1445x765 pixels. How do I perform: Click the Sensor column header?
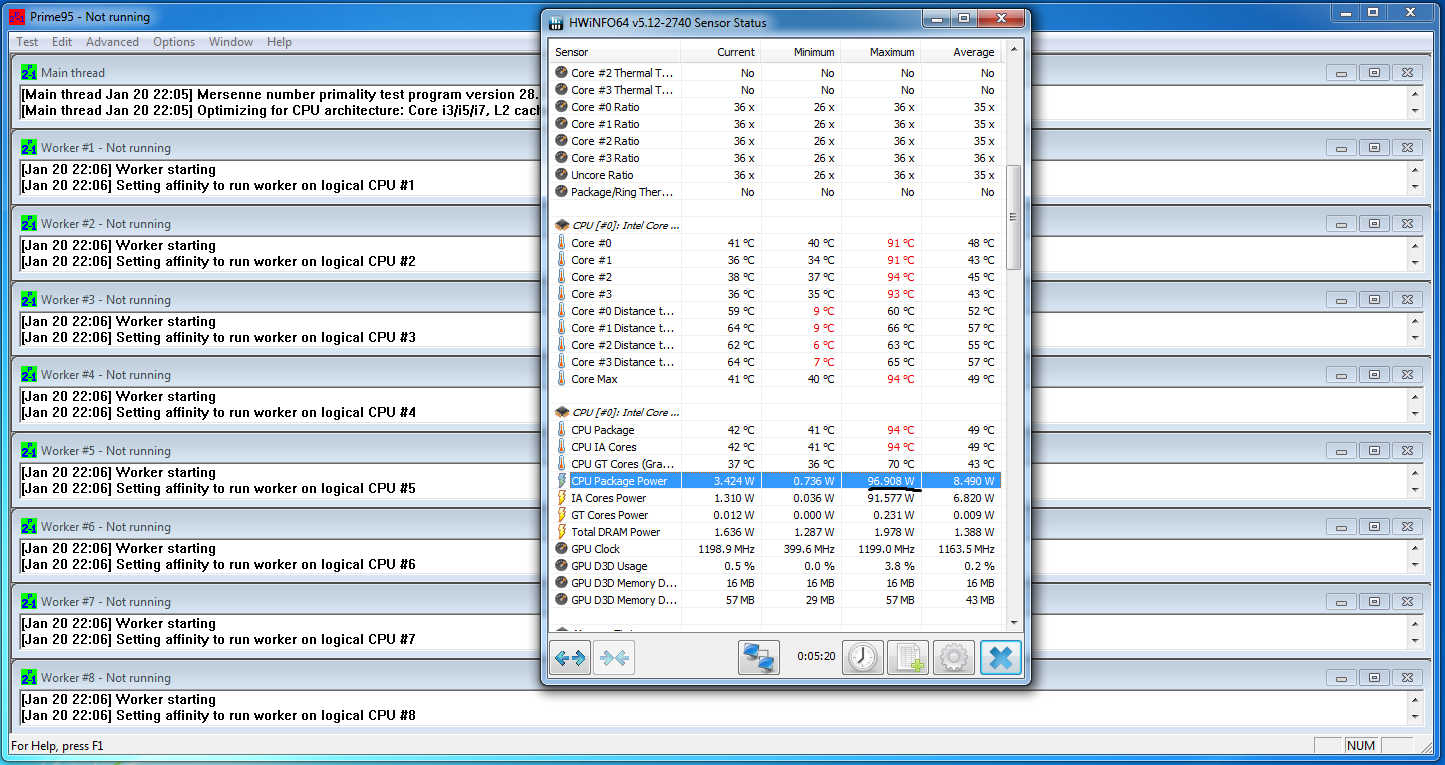(x=616, y=52)
